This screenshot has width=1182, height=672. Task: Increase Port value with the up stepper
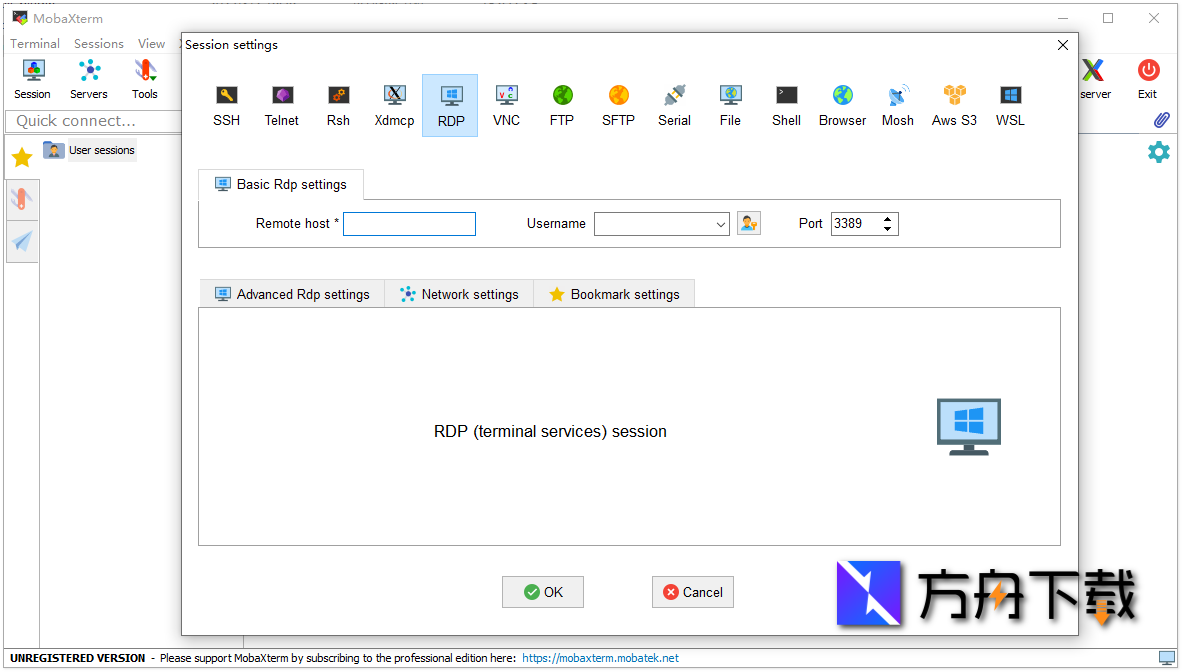(887, 219)
